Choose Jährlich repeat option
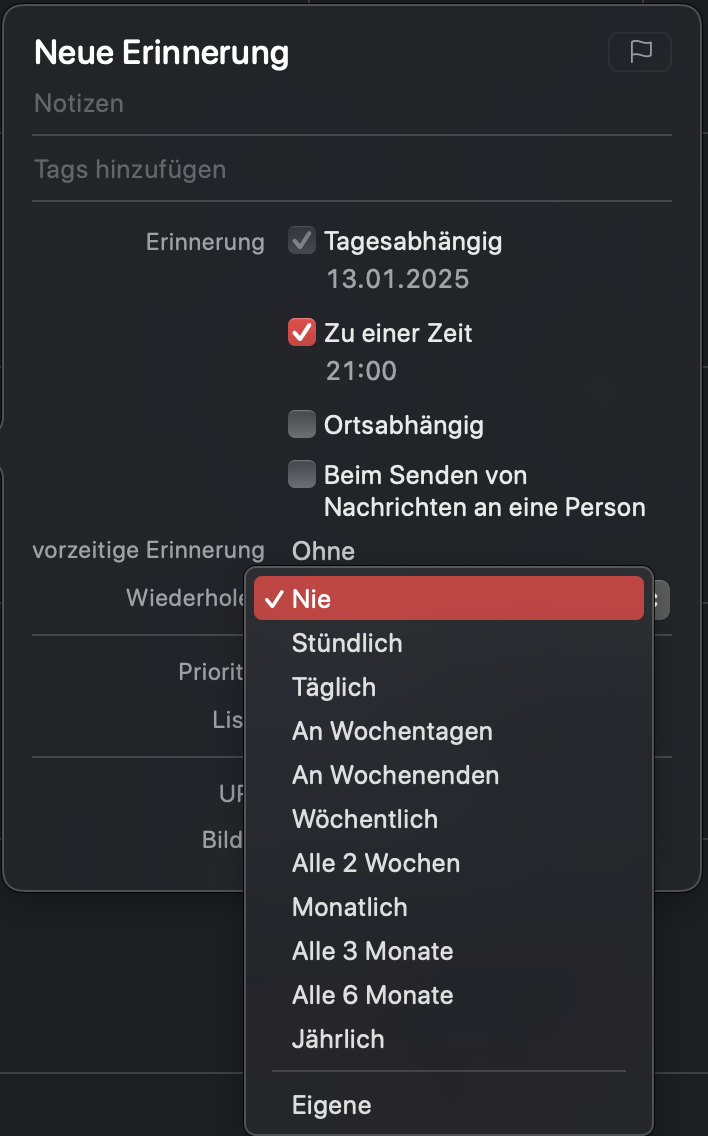708x1136 pixels. point(338,1039)
